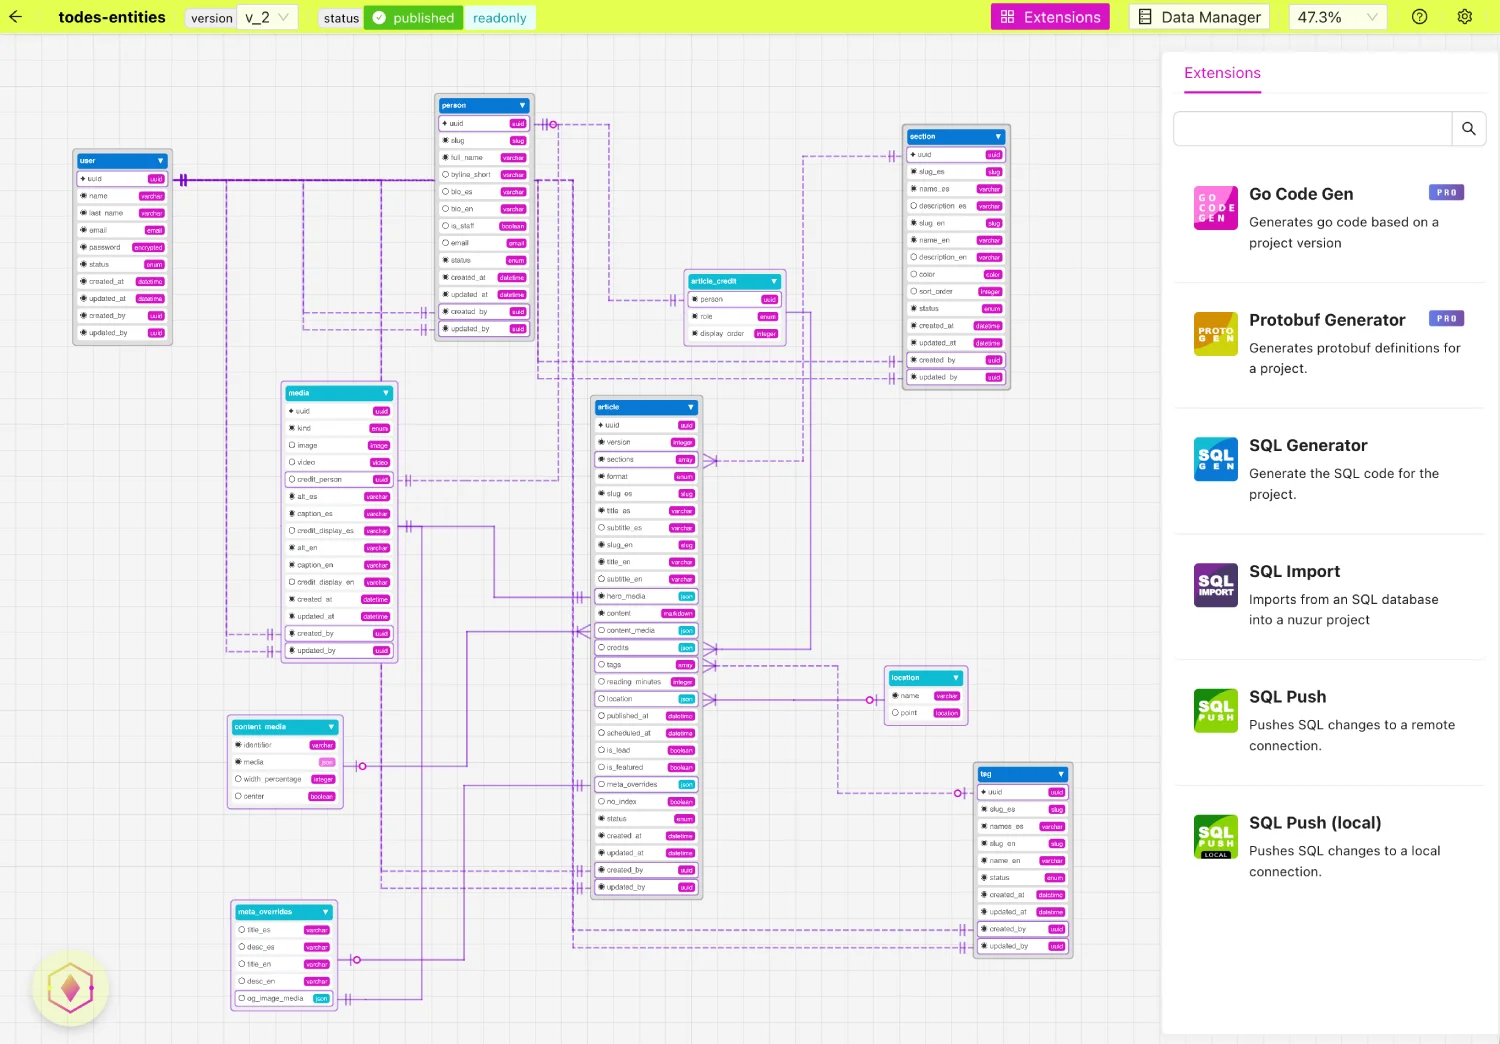Screen dimensions: 1500x1044
Task: Select the color field in section table
Action: pyautogui.click(x=956, y=275)
